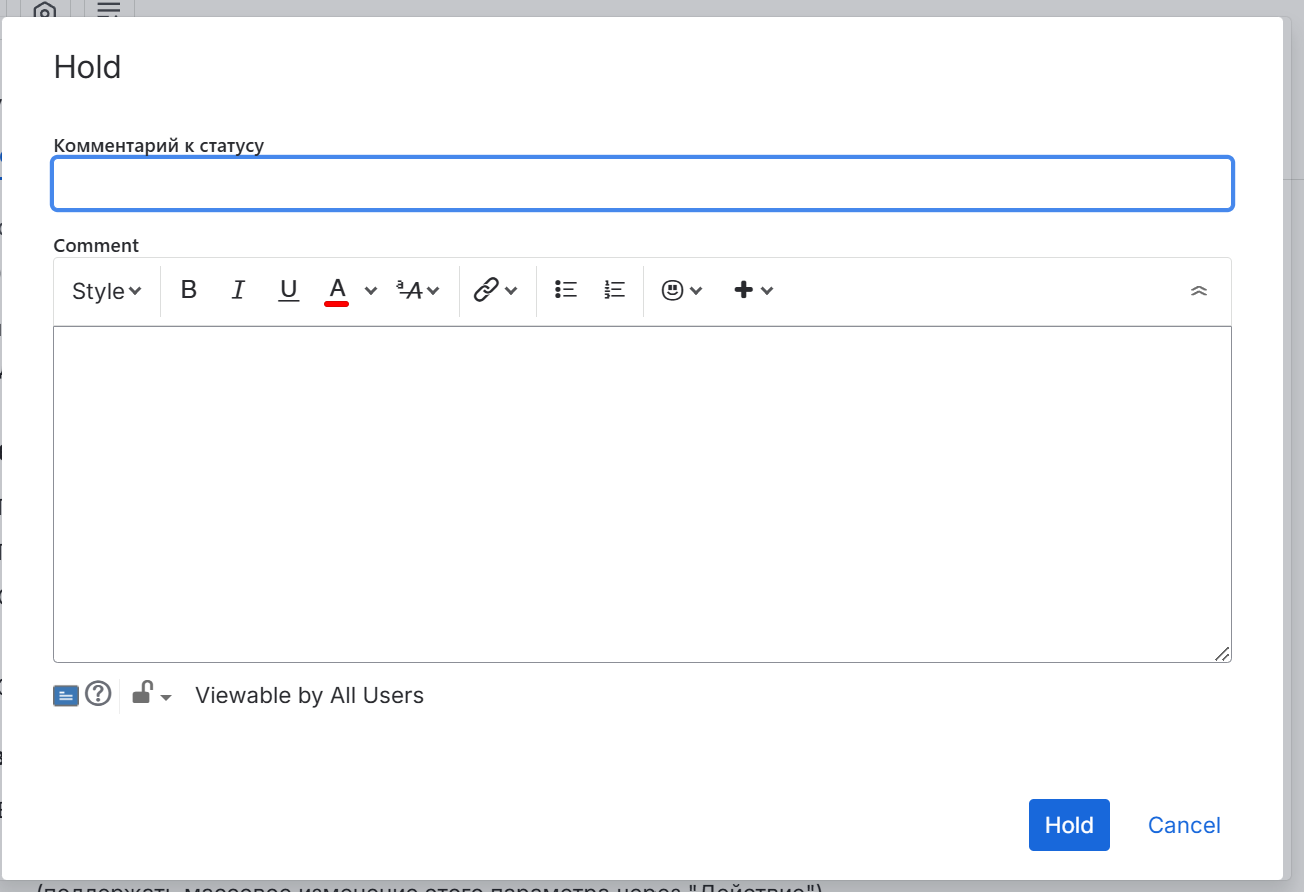Click inside the Comment text area
The width and height of the screenshot is (1304, 892).
click(642, 494)
